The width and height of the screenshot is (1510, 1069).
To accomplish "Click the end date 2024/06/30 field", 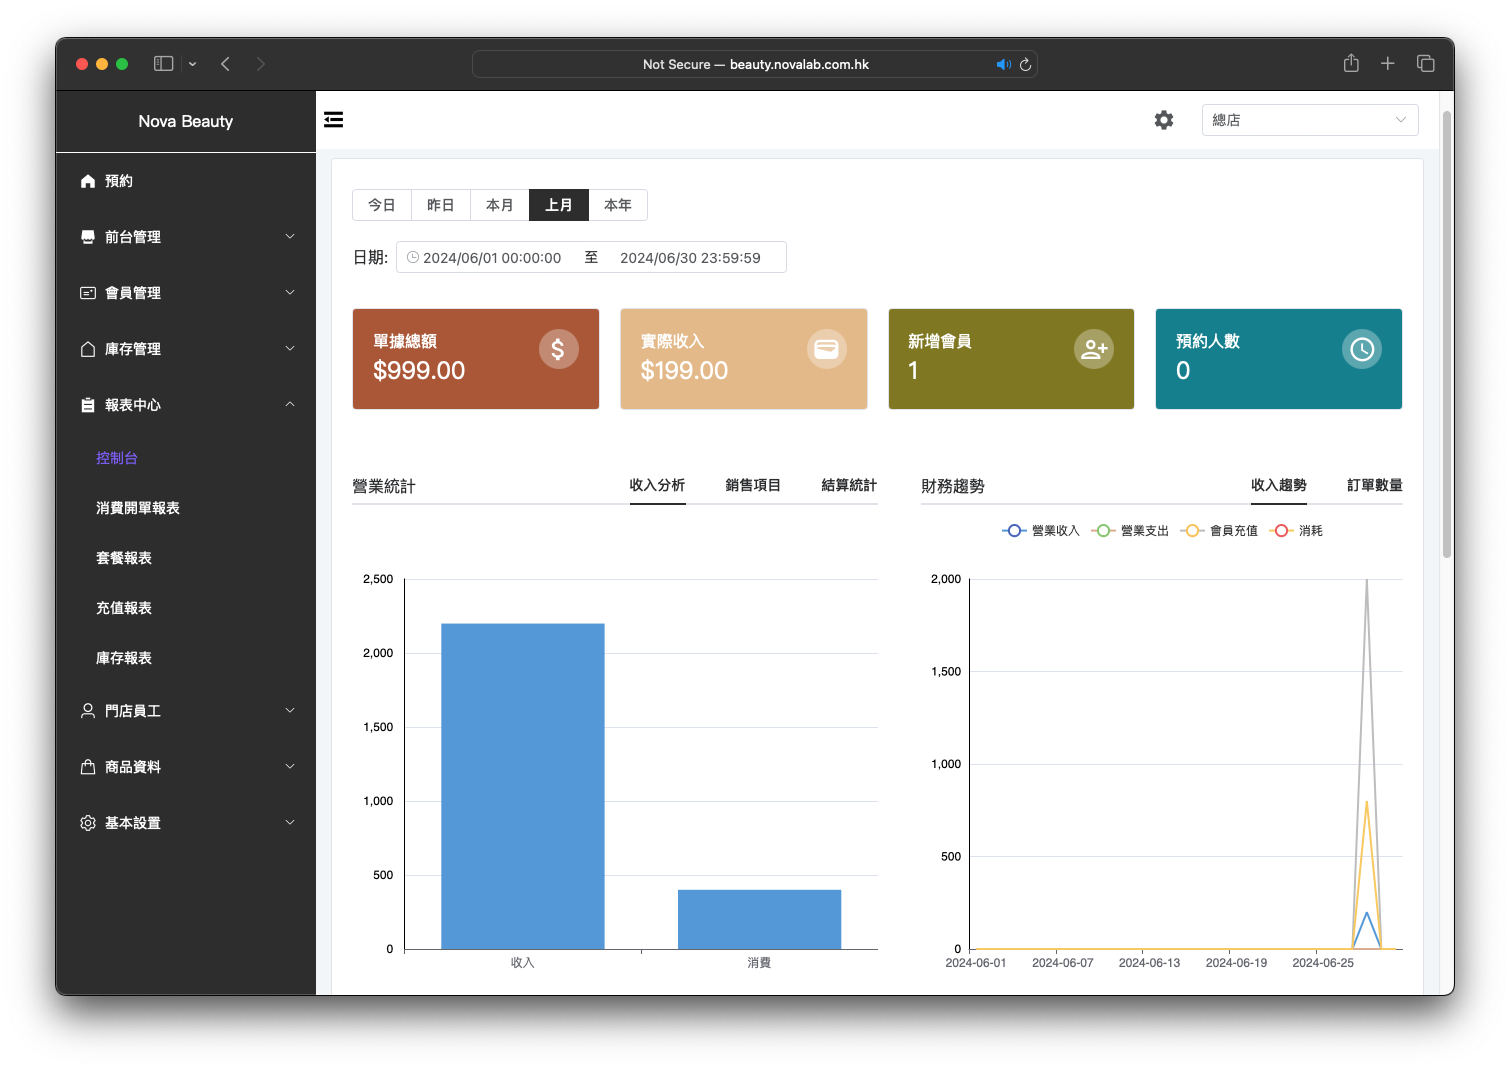I will pyautogui.click(x=690, y=258).
